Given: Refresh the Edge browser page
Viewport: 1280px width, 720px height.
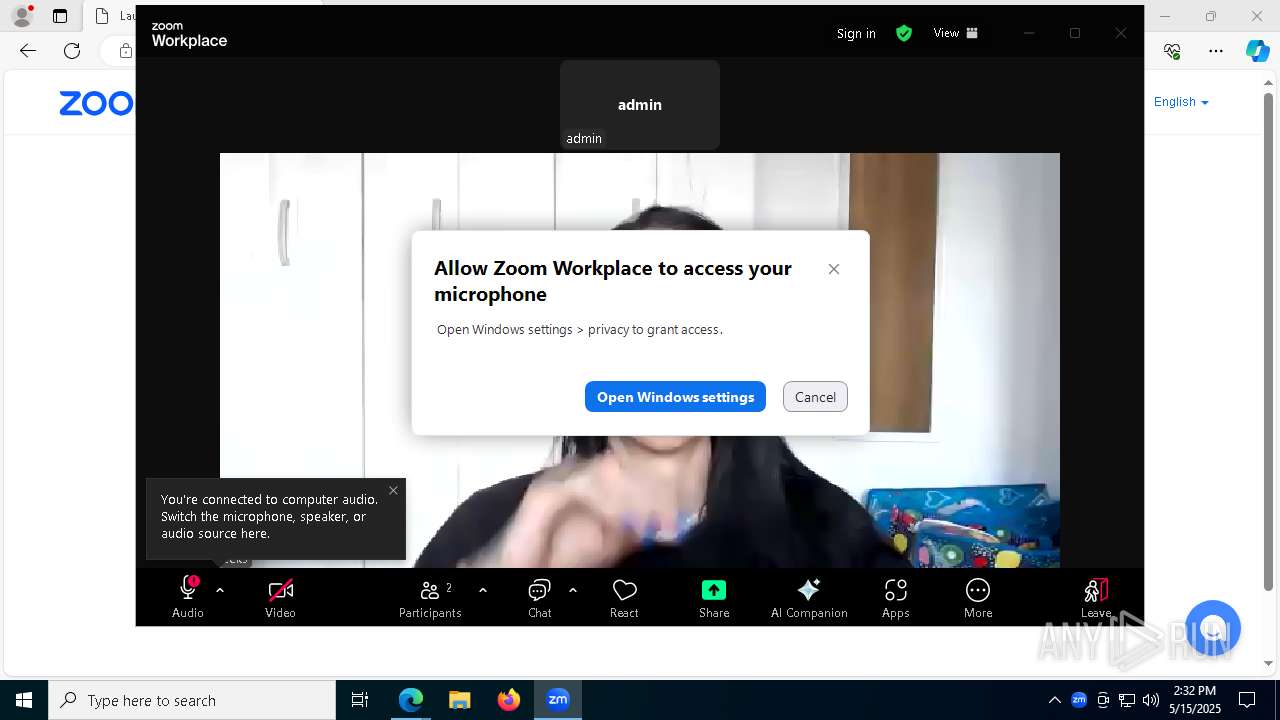Looking at the screenshot, I should point(72,51).
